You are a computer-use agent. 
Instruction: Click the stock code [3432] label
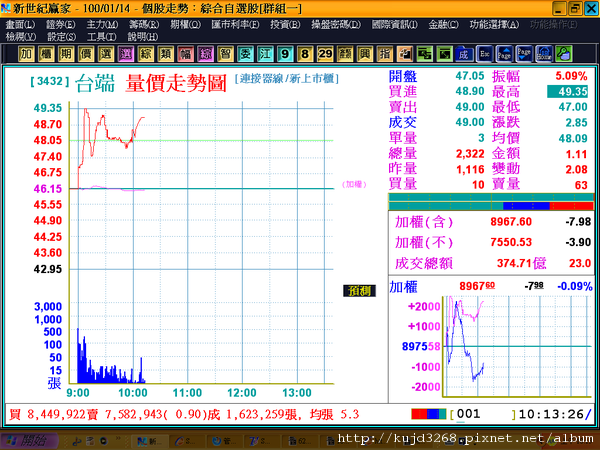tap(50, 82)
